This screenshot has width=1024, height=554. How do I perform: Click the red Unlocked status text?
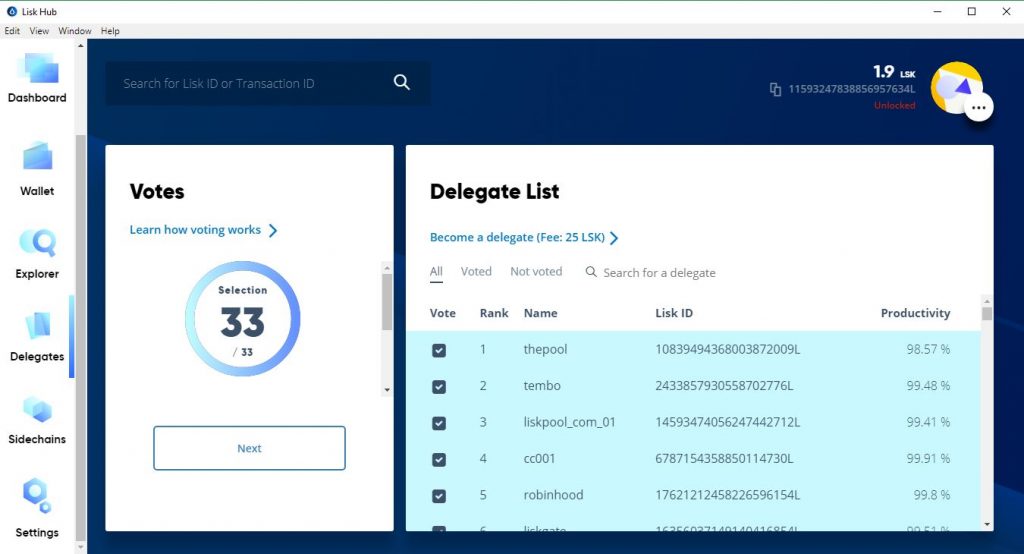pyautogui.click(x=895, y=105)
